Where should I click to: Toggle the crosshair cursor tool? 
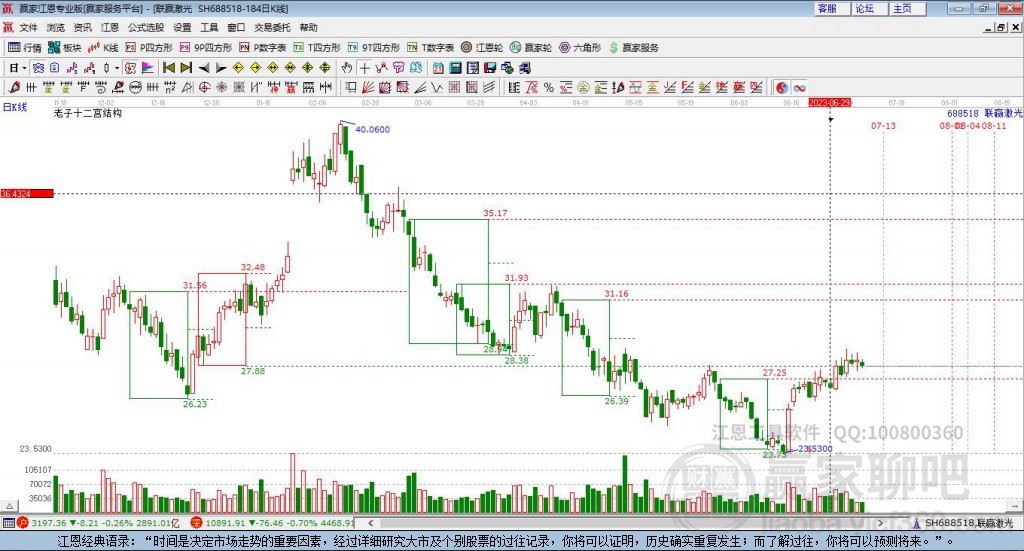[x=364, y=68]
